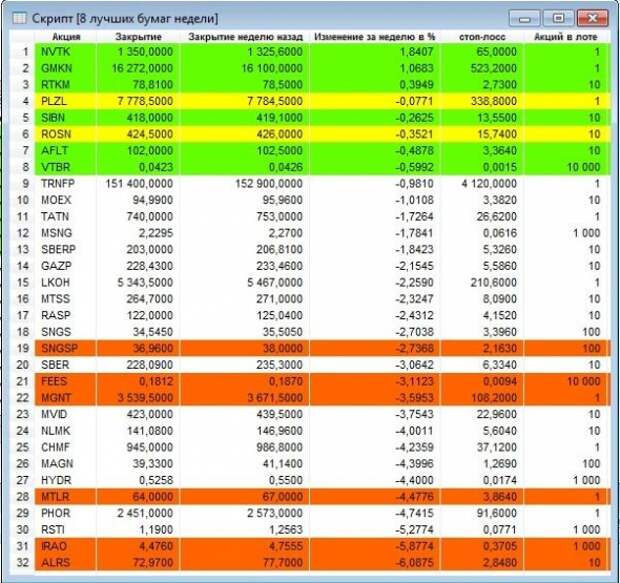Click the NVTK closing price 1 350,0000
The height and width of the screenshot is (583, 620).
[x=145, y=52]
